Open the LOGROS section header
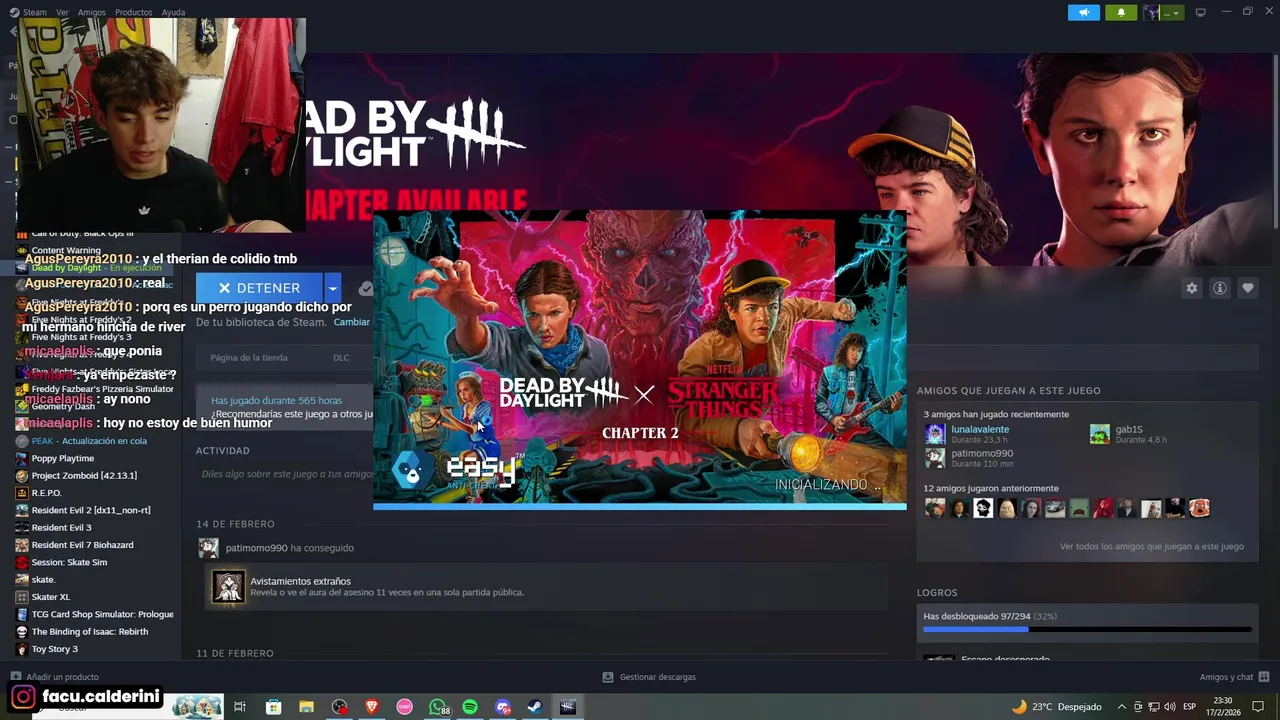Image resolution: width=1280 pixels, height=720 pixels. (x=937, y=592)
